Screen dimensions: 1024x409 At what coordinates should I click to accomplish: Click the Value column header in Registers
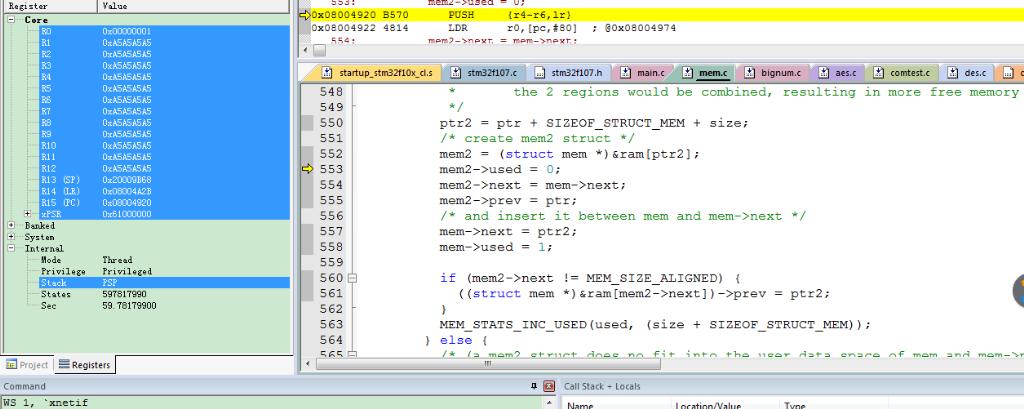point(193,6)
